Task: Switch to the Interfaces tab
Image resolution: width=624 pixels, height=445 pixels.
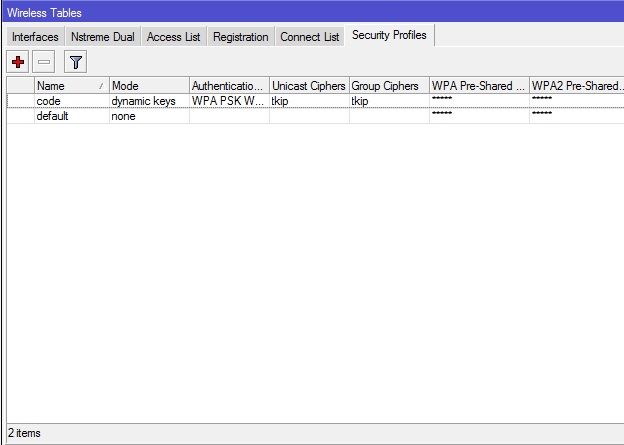Action: click(35, 37)
